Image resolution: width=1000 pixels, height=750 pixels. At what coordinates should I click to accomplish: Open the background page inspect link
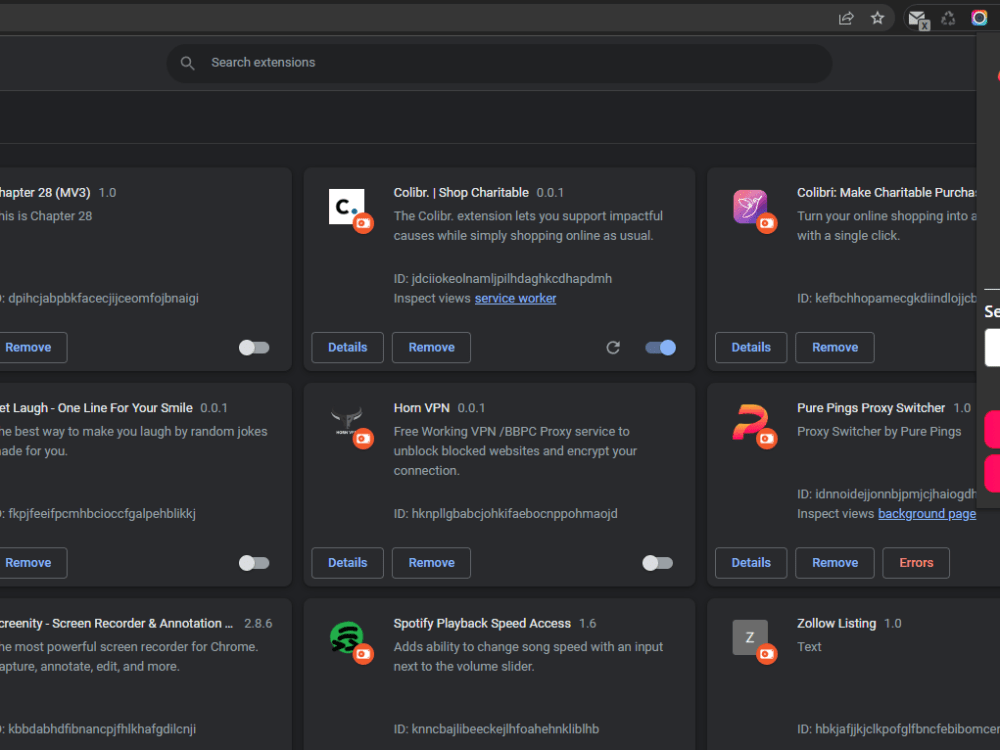coord(927,514)
